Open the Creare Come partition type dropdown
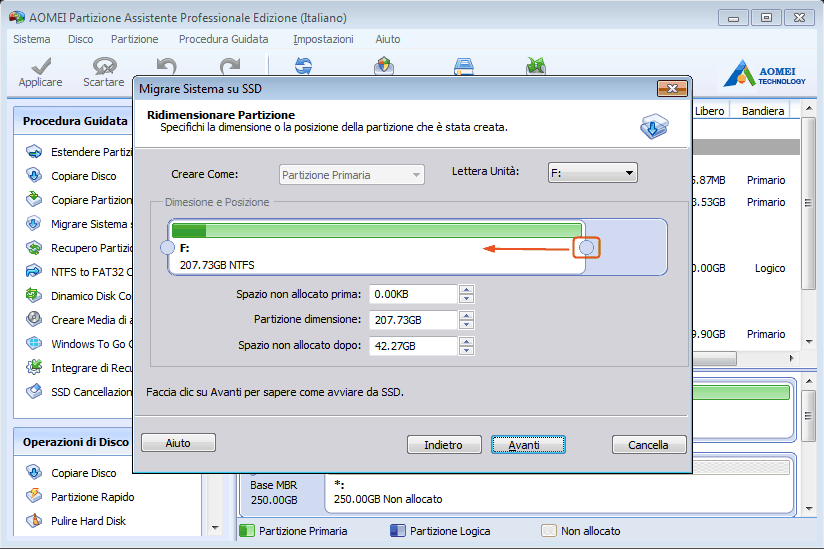The image size is (824, 549). (352, 175)
